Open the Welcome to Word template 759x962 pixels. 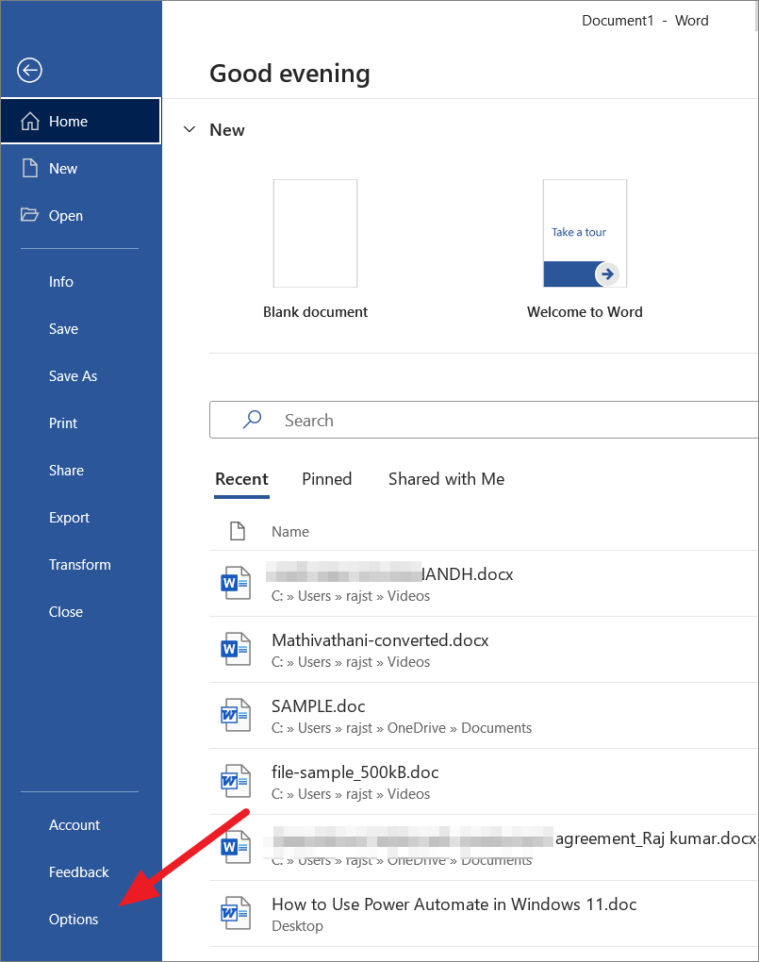tap(585, 233)
